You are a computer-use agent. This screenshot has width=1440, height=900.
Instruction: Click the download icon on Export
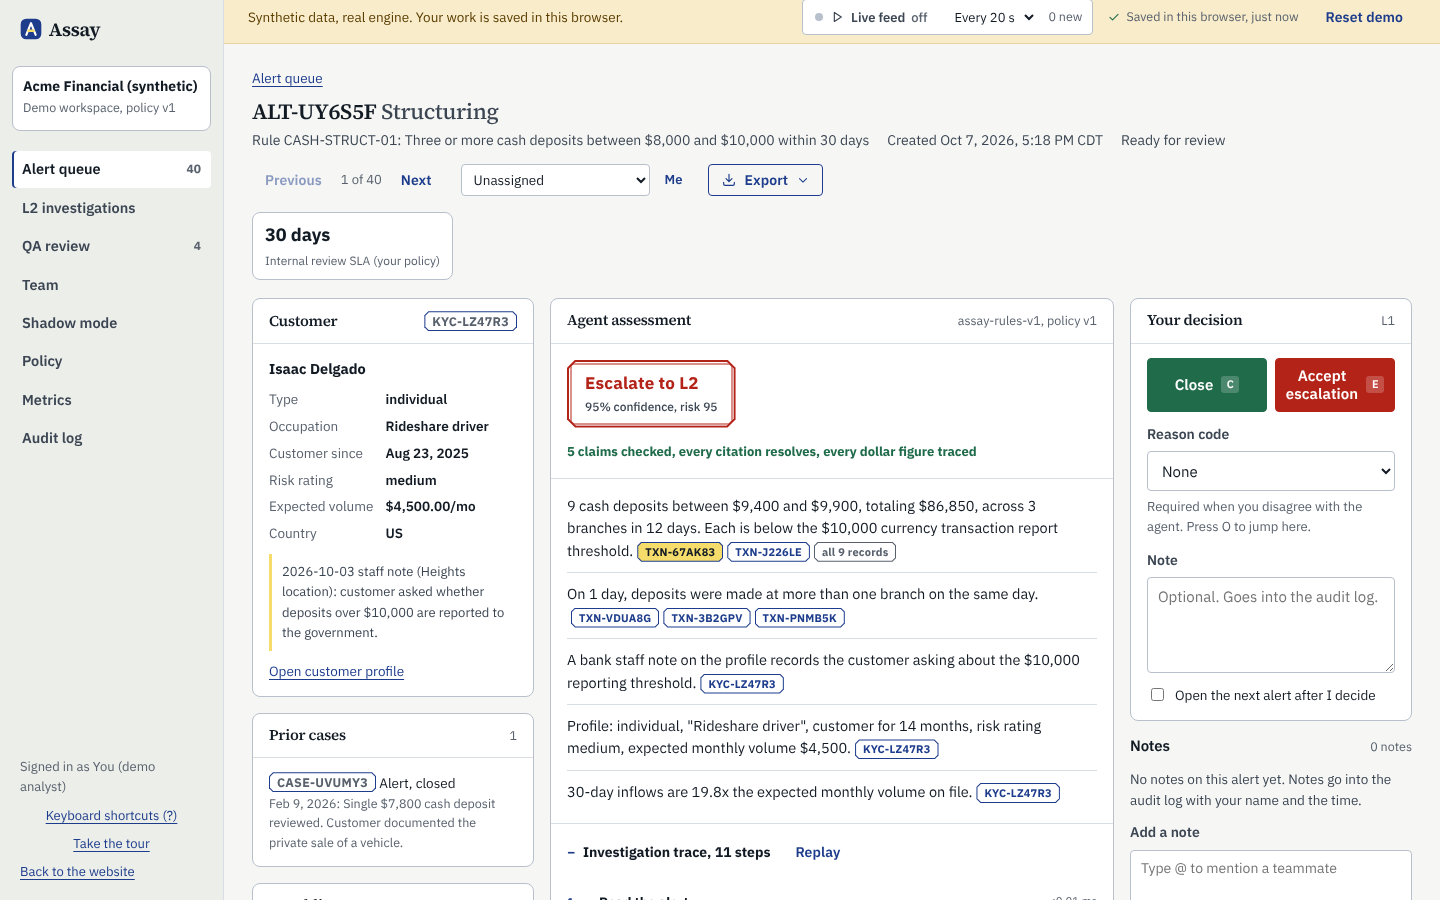coord(729,180)
